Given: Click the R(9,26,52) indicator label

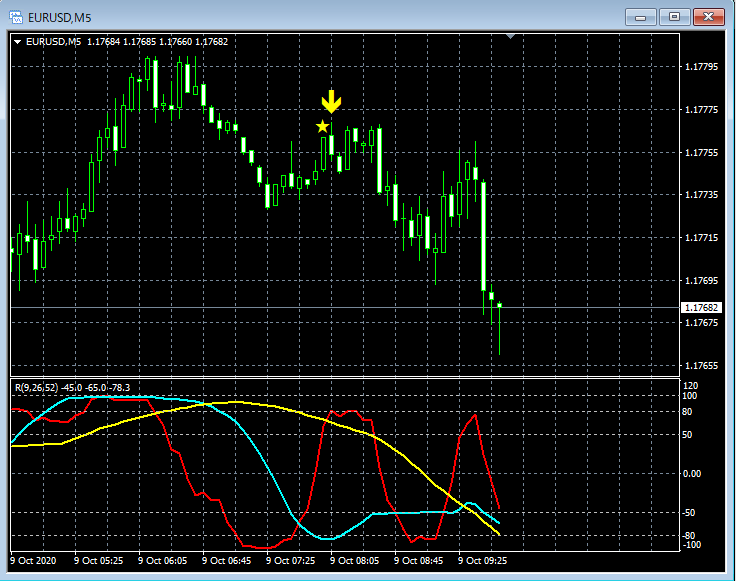Looking at the screenshot, I should point(72,388).
